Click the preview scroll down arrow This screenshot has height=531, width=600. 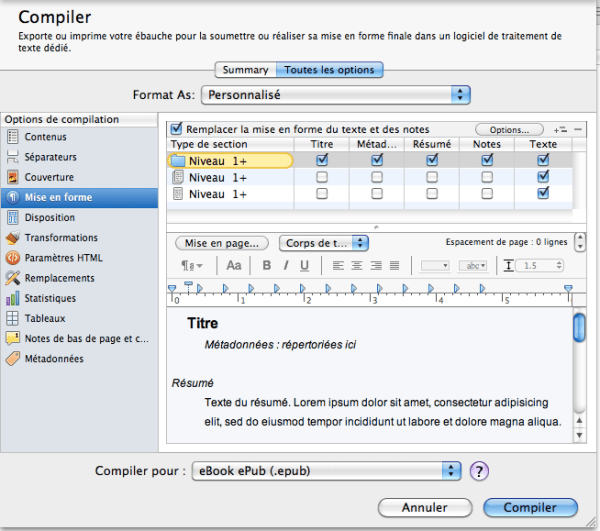point(579,435)
